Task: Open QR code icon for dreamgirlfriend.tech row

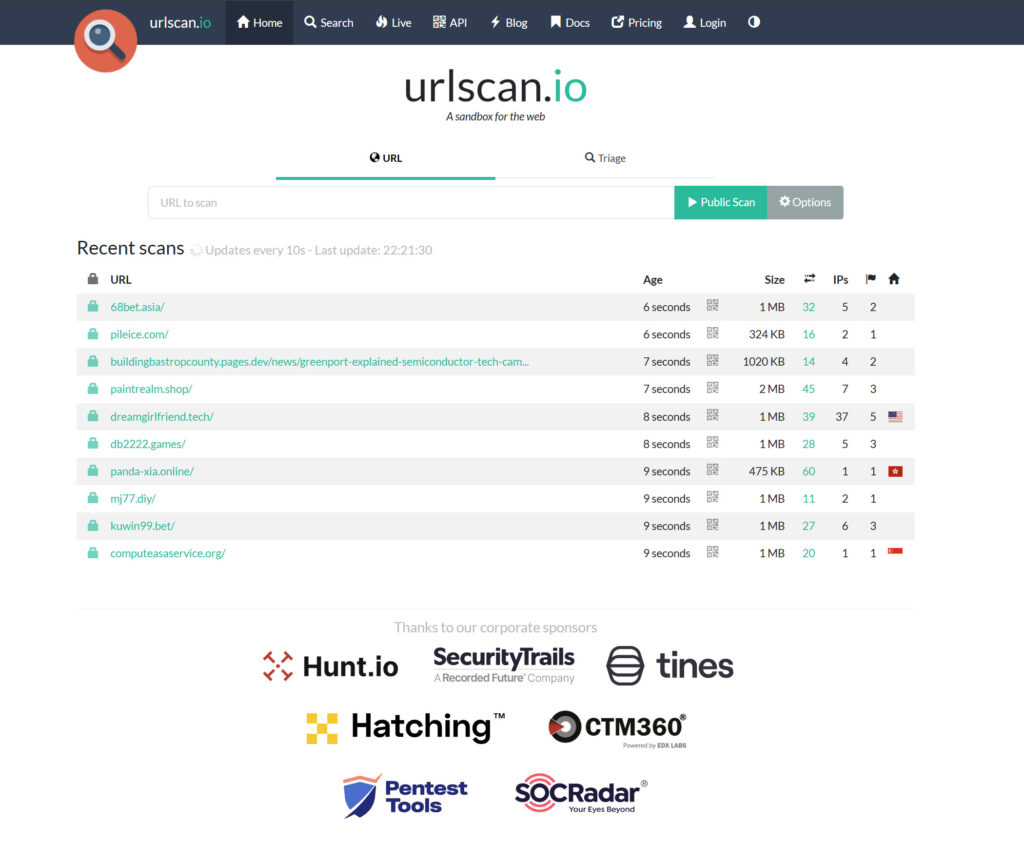Action: click(712, 415)
